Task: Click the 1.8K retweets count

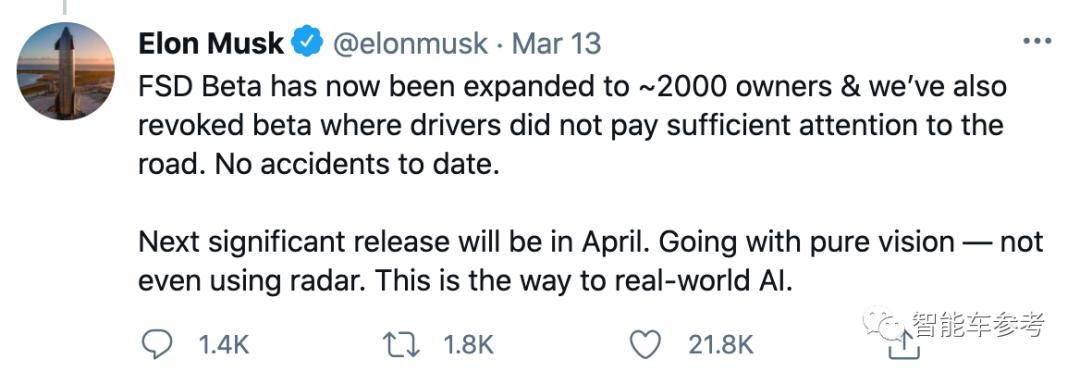Action: tap(468, 344)
